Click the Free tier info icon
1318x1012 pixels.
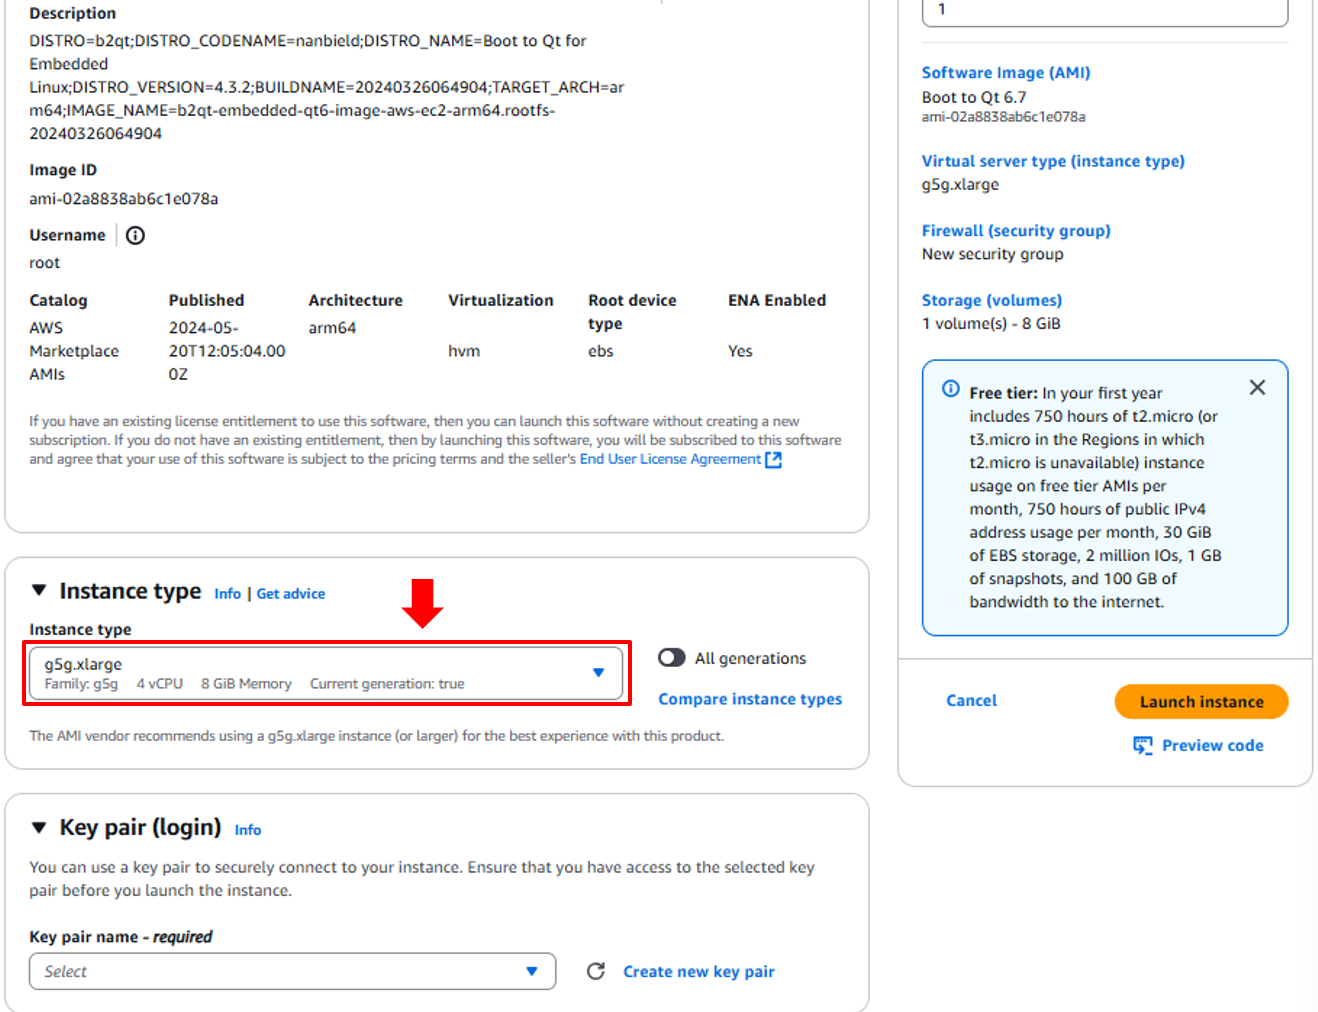click(951, 389)
